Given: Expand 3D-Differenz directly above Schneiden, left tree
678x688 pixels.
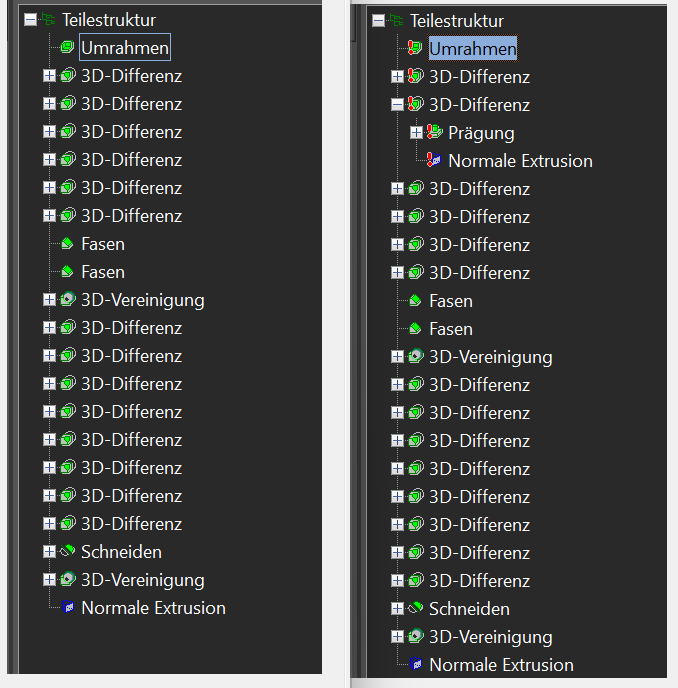Looking at the screenshot, I should (x=50, y=523).
